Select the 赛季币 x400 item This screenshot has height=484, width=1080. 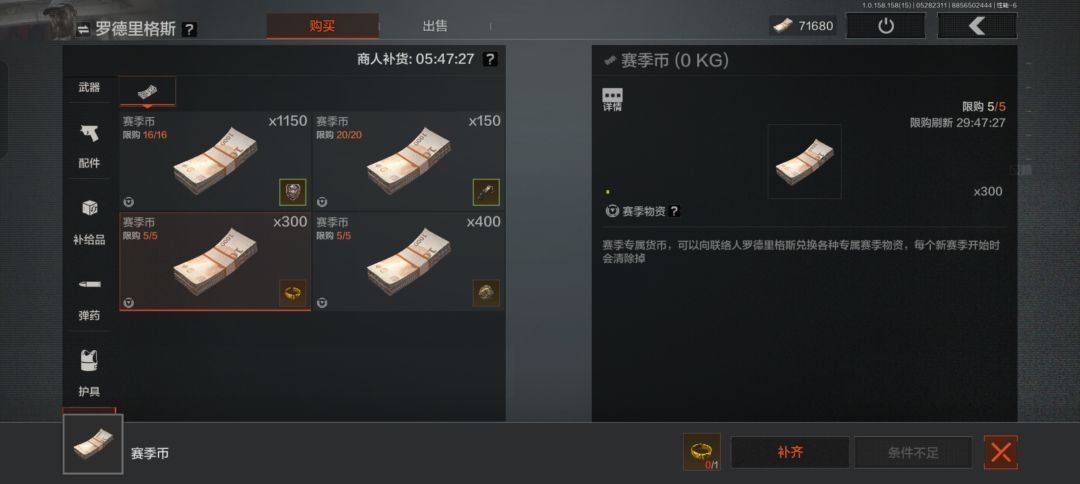(408, 262)
